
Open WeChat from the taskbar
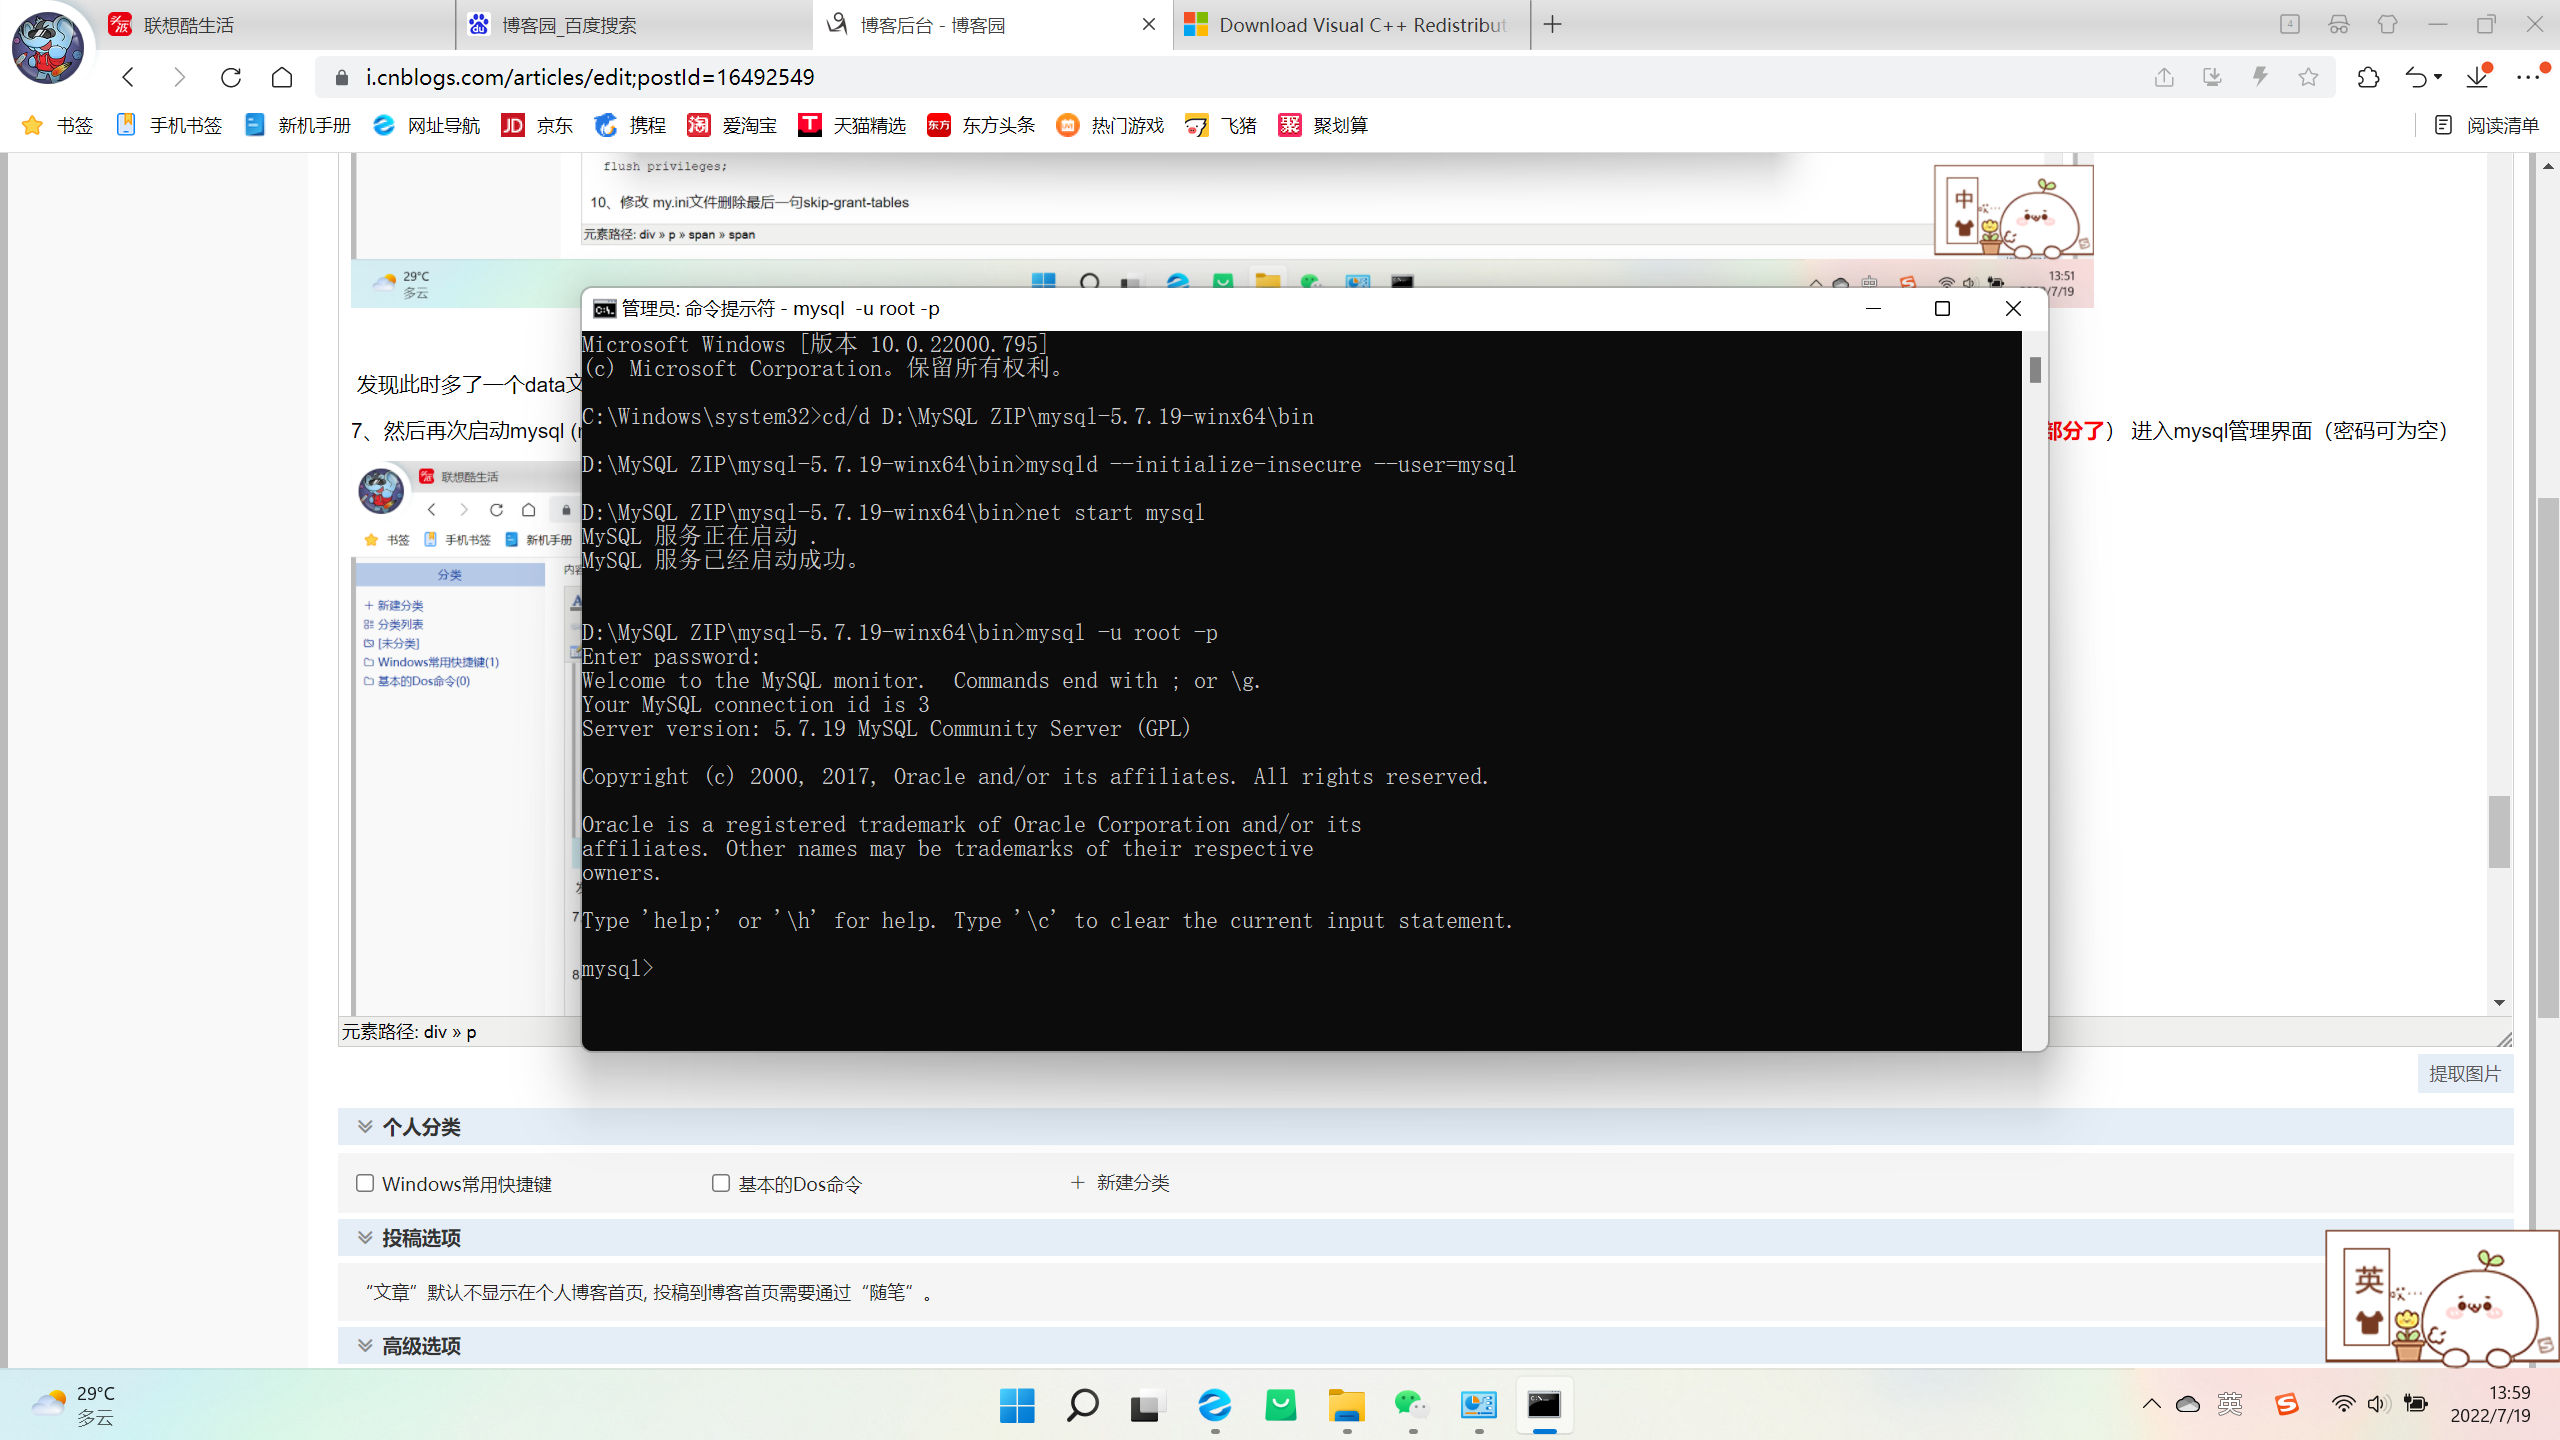pyautogui.click(x=1411, y=1405)
